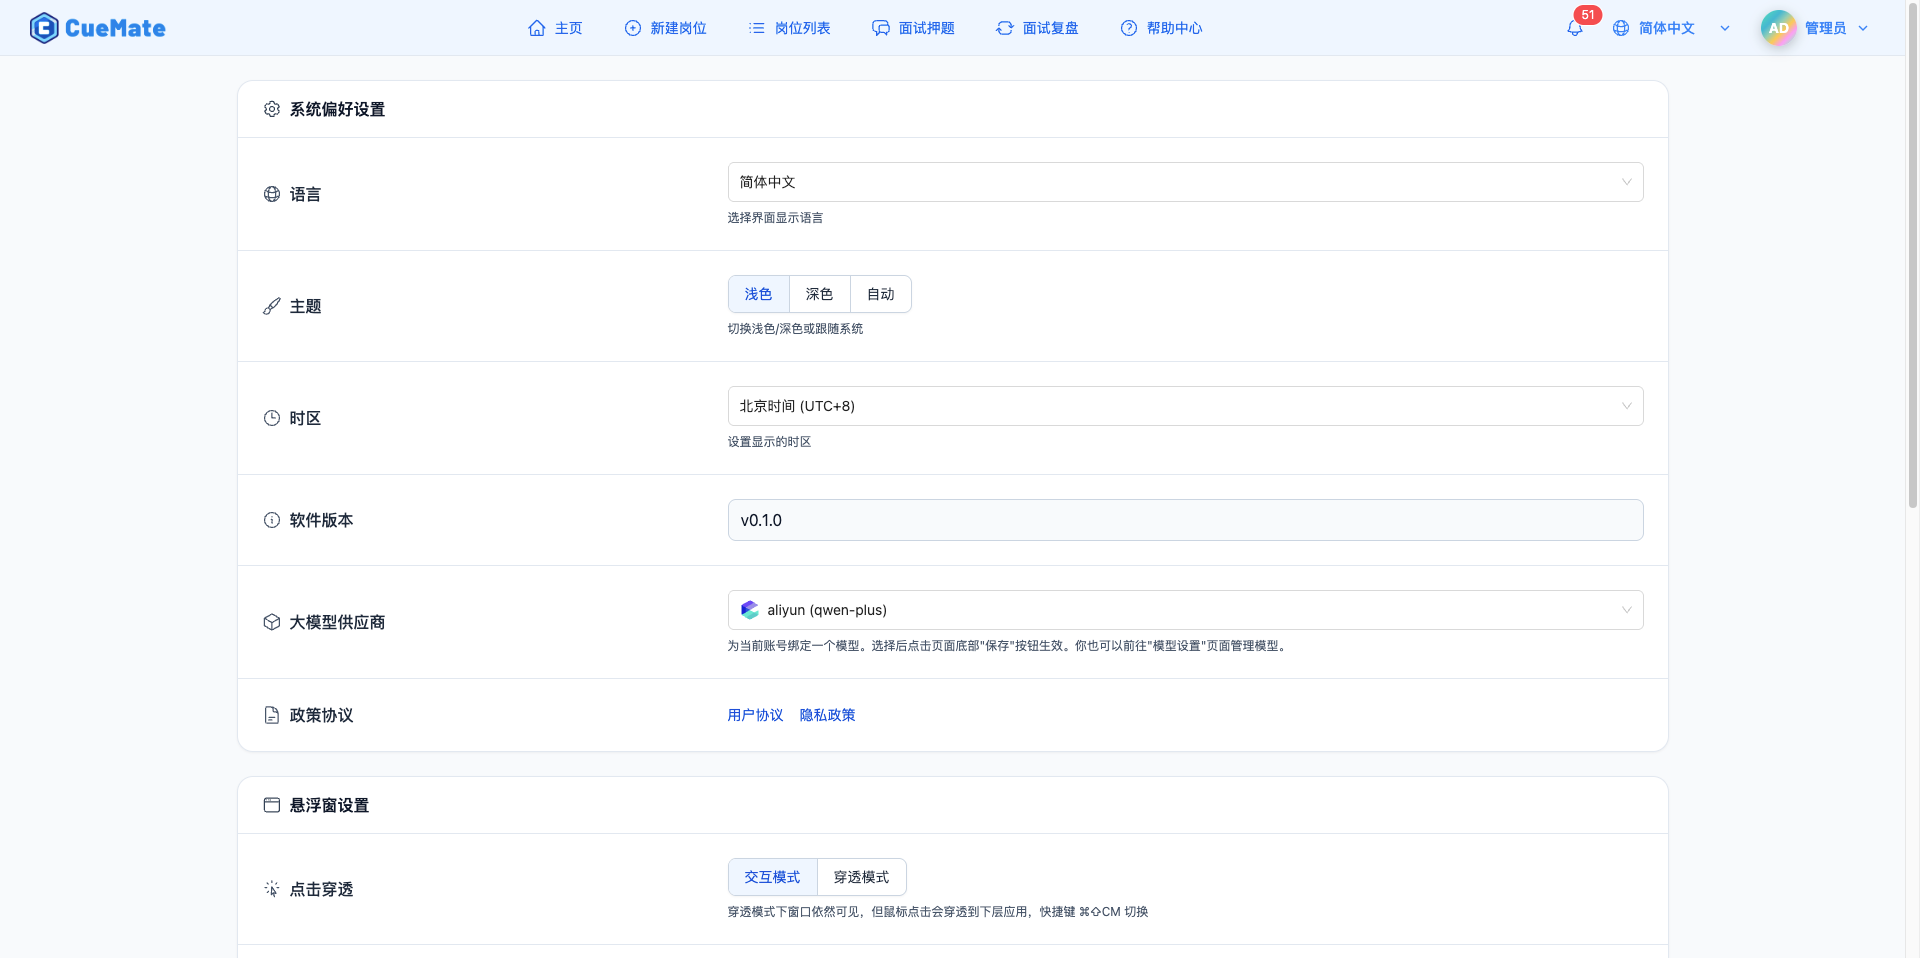Viewport: 1920px width, 958px height.
Task: Click the notification bell with 51 badge
Action: (1575, 28)
